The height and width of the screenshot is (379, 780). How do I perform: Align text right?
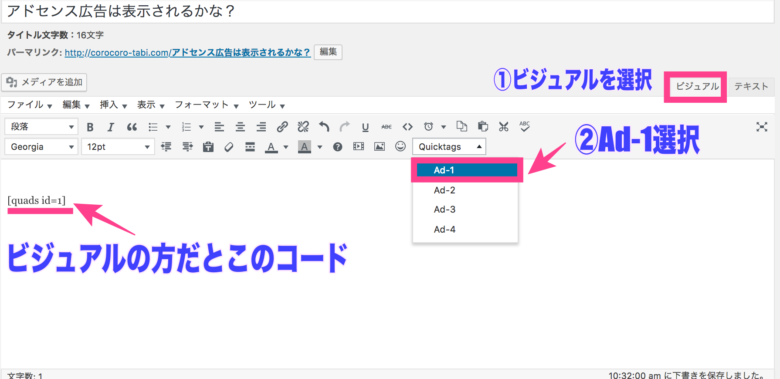click(x=261, y=127)
